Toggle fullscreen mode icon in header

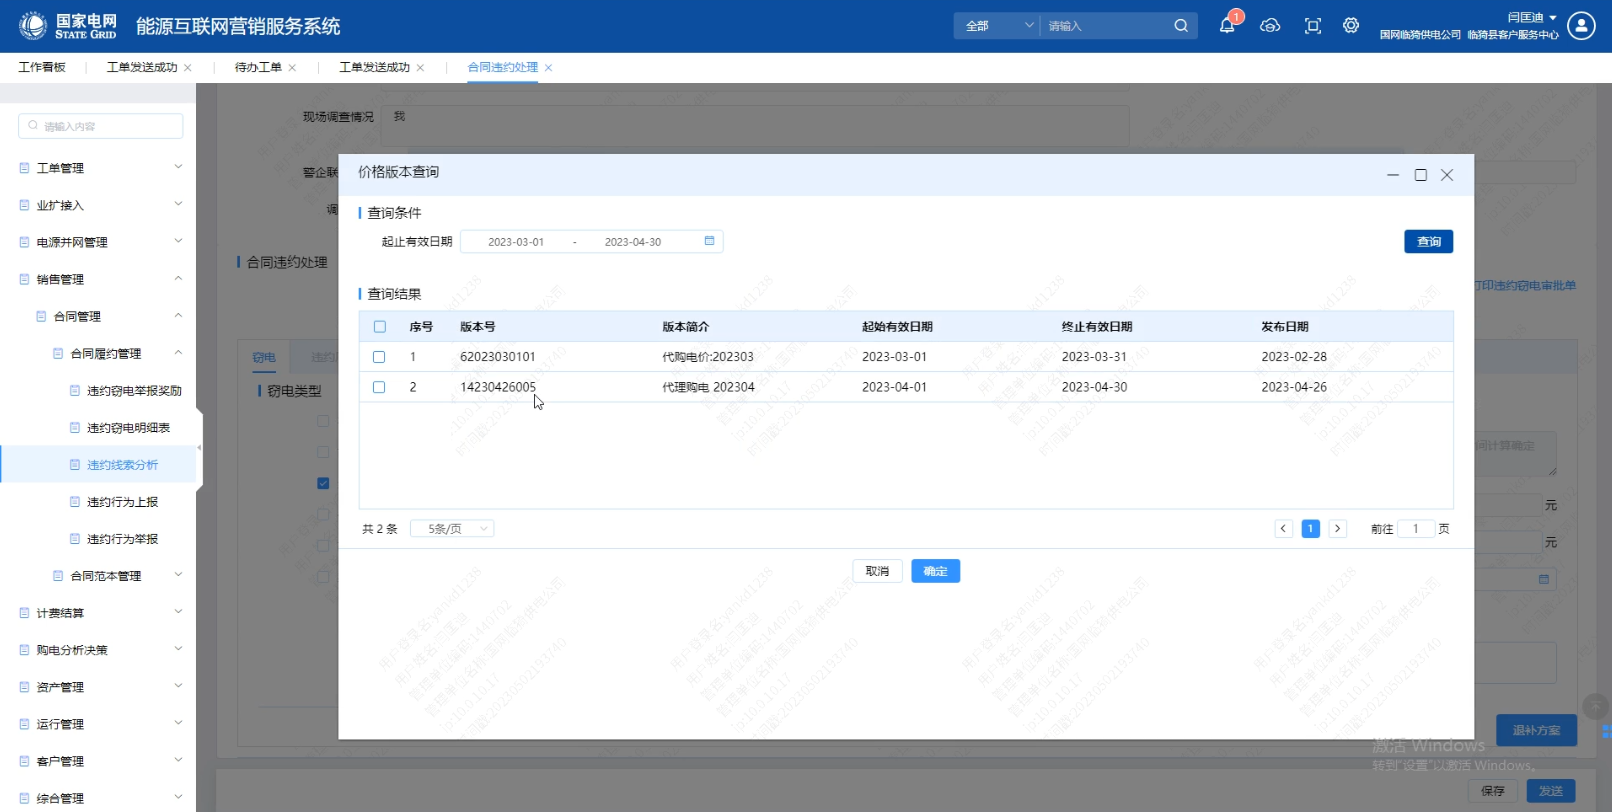coord(1313,26)
